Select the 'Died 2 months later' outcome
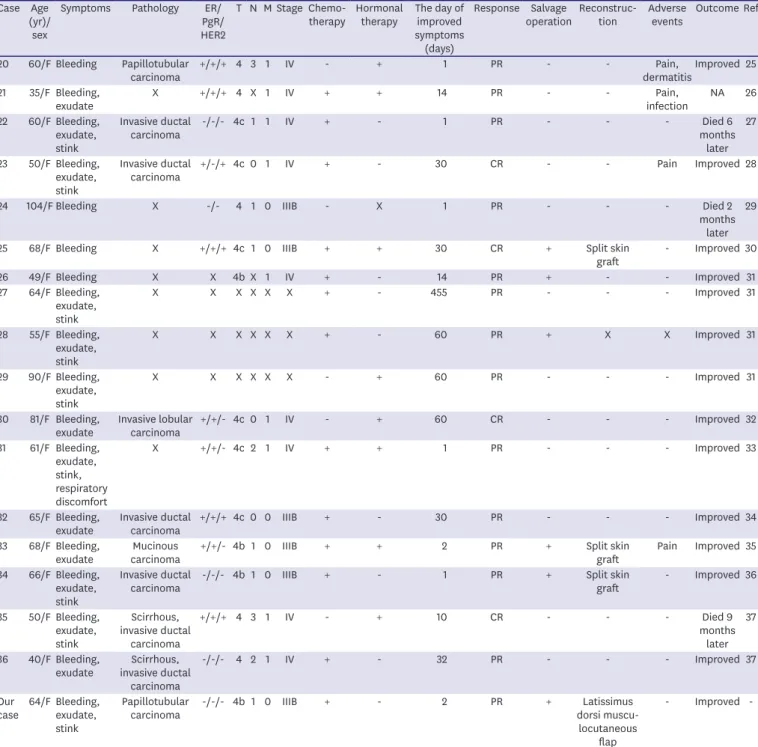758x747 pixels. click(x=717, y=220)
